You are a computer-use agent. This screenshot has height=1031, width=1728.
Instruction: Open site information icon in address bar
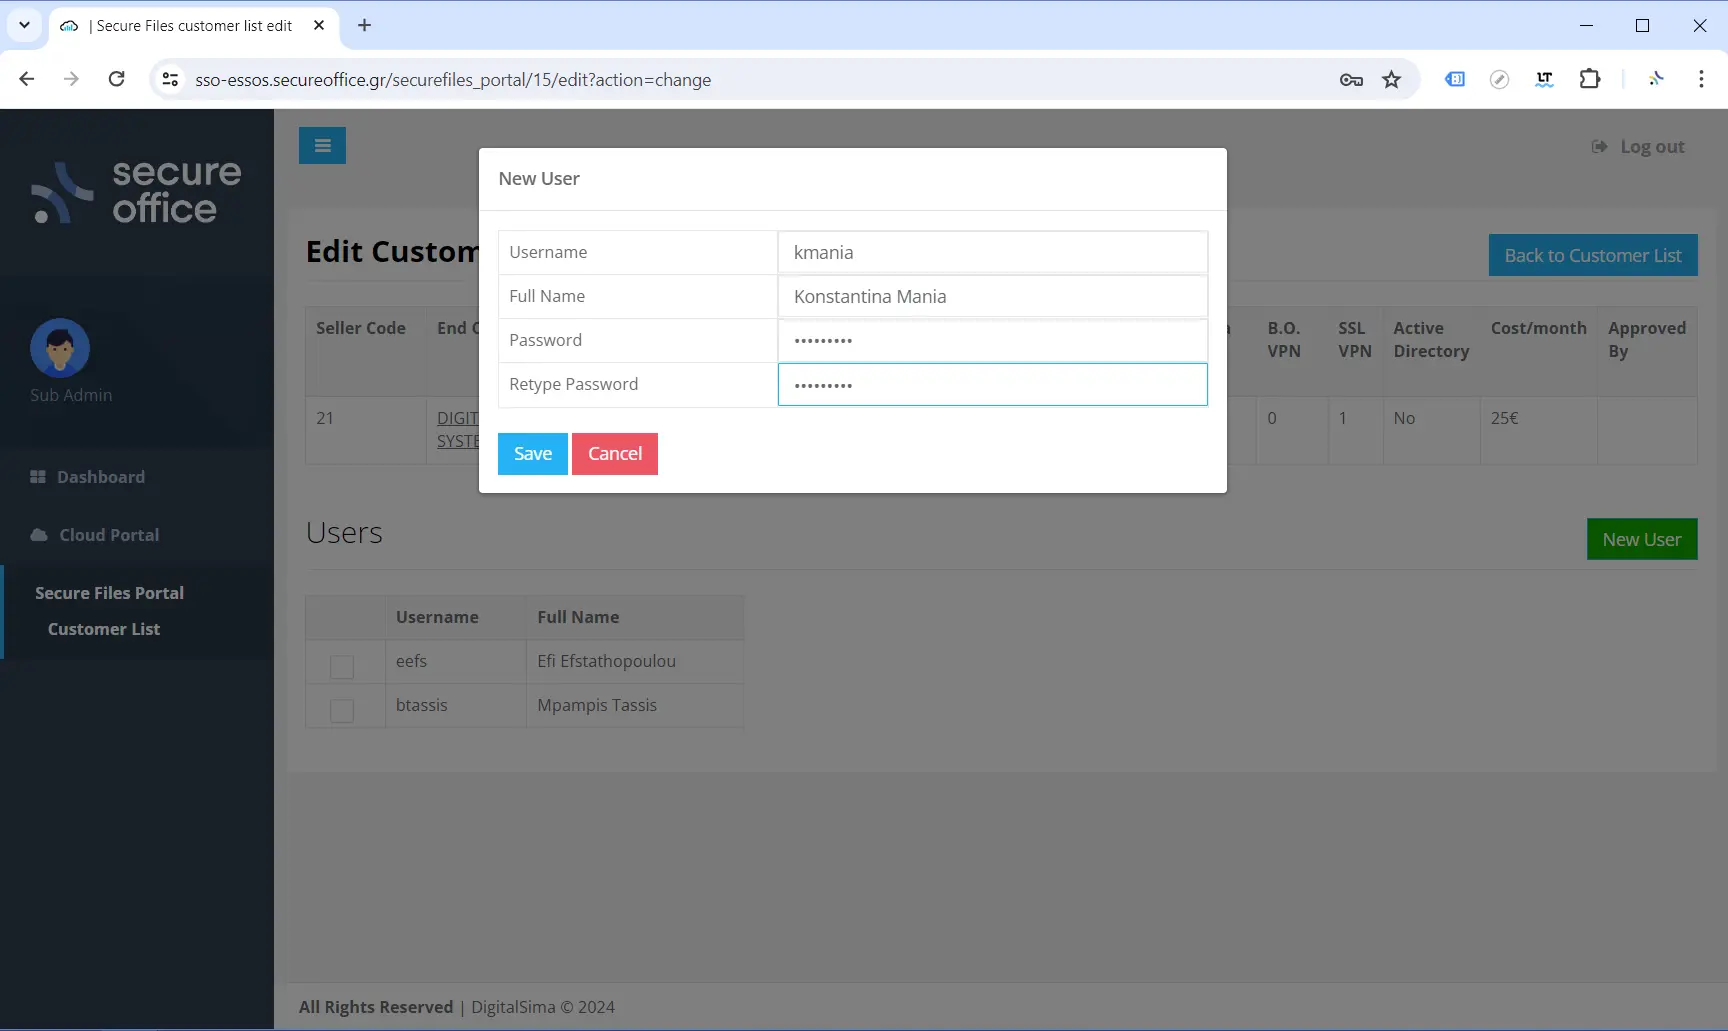point(170,79)
